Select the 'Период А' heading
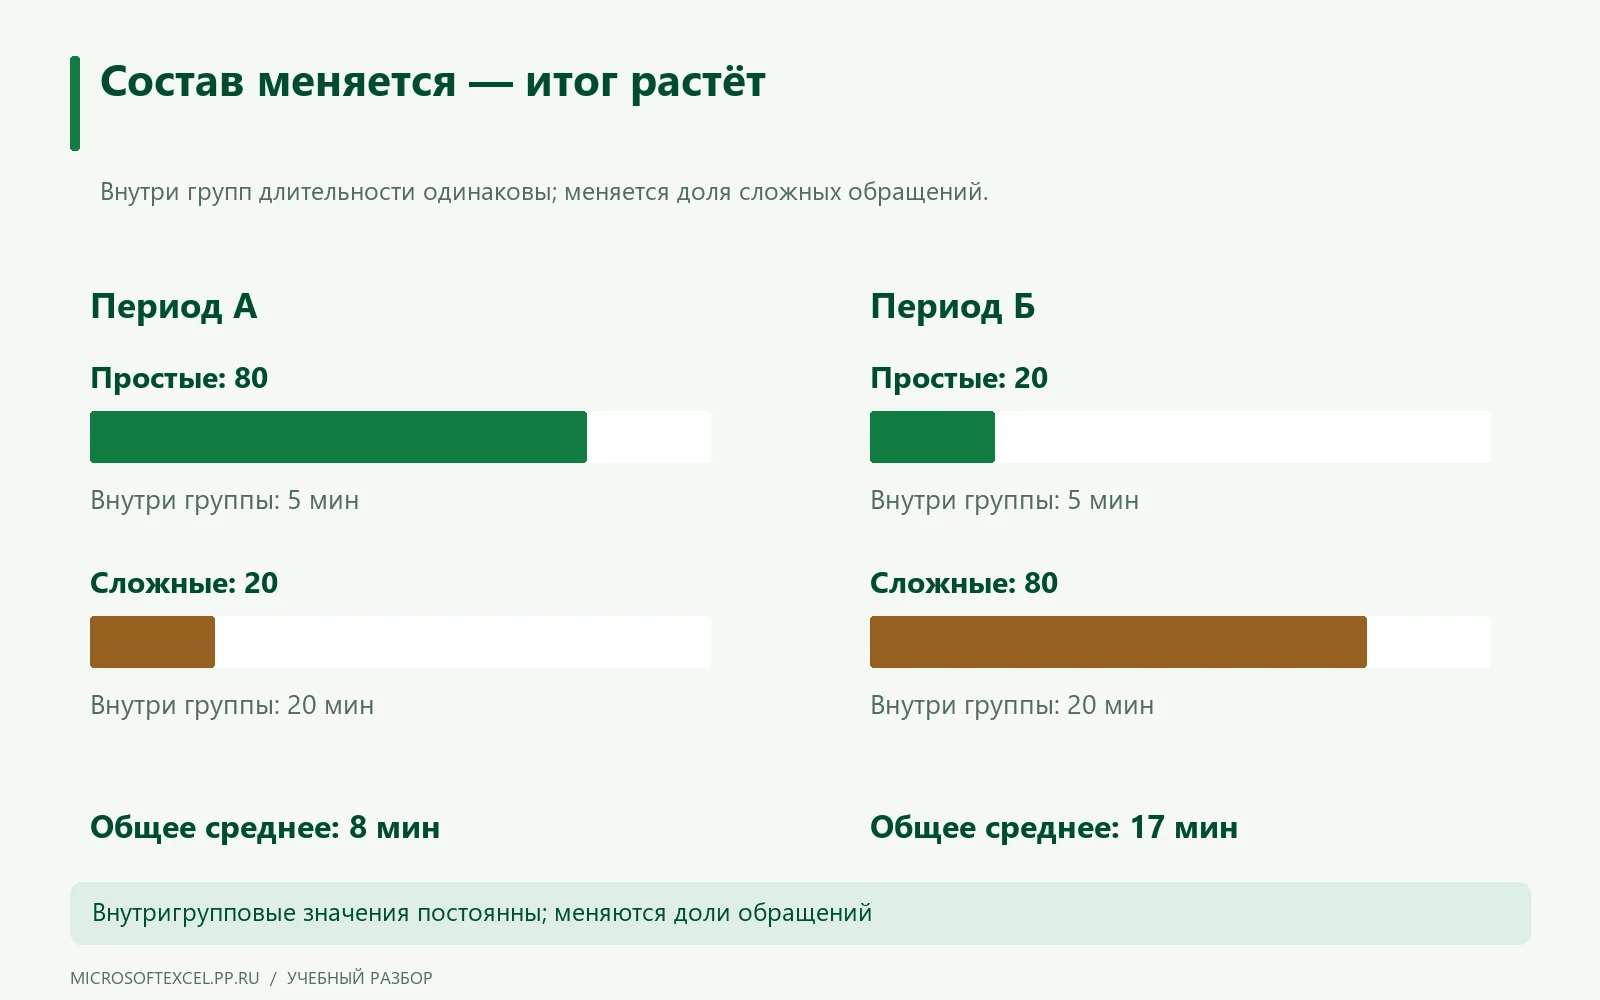1600x1000 pixels. click(174, 306)
